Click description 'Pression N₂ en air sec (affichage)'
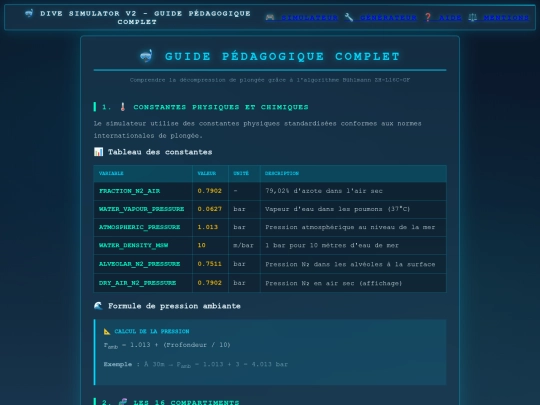Image resolution: width=540 pixels, height=405 pixels. pyautogui.click(x=334, y=283)
